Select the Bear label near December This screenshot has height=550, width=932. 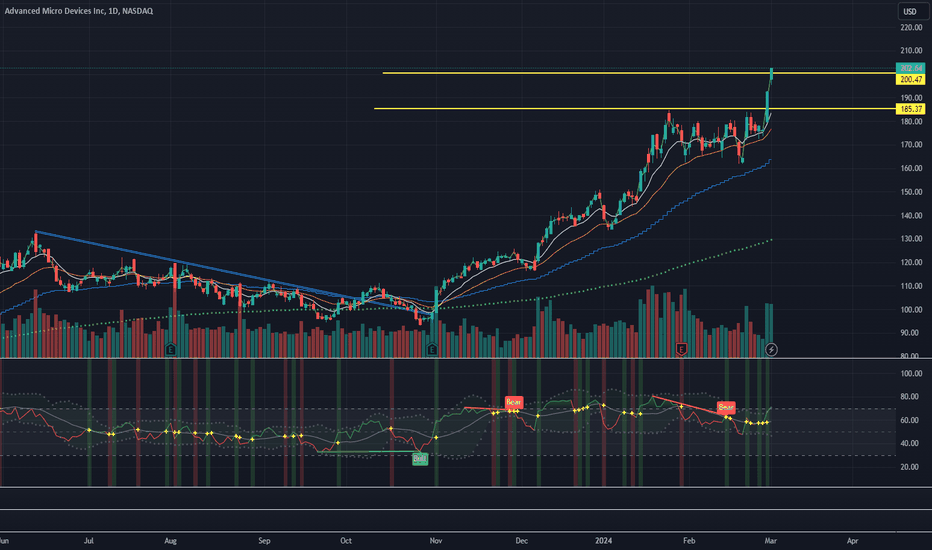[x=514, y=403]
